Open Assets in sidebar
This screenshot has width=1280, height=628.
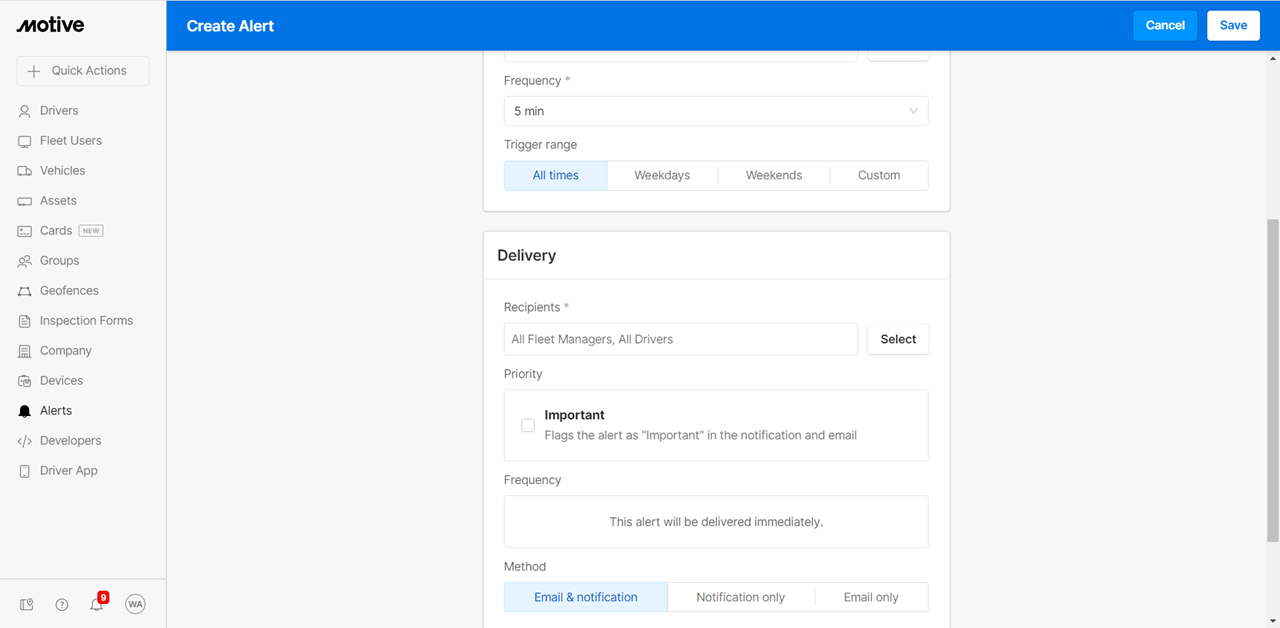pos(58,201)
